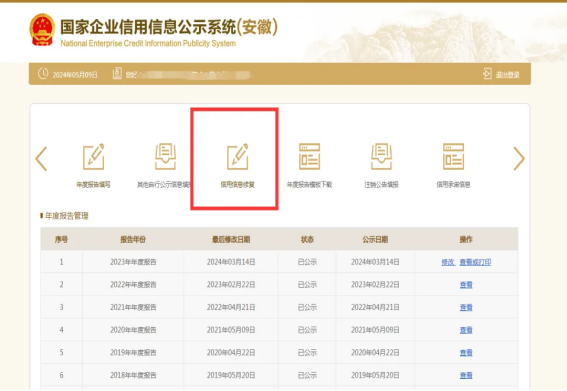Click the user profile icon in gold bar

tap(117, 73)
